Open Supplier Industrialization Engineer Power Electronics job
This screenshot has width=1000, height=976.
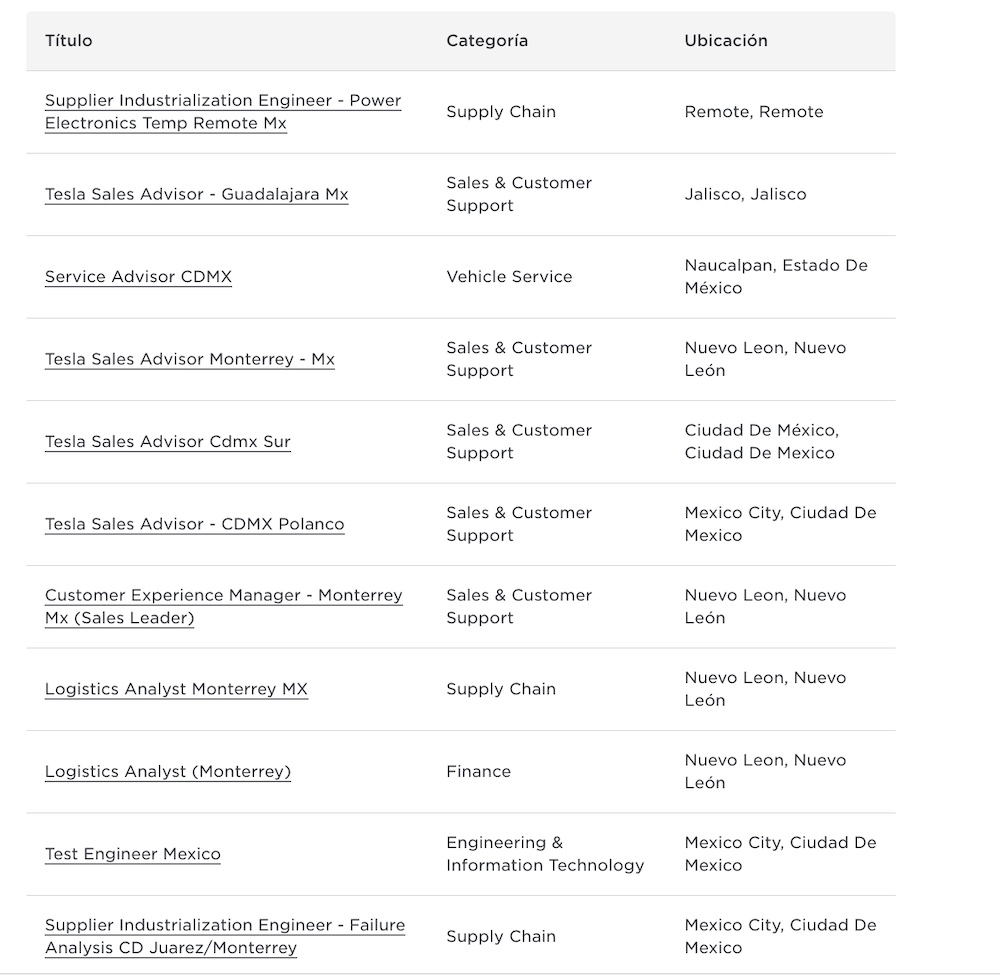pos(222,101)
